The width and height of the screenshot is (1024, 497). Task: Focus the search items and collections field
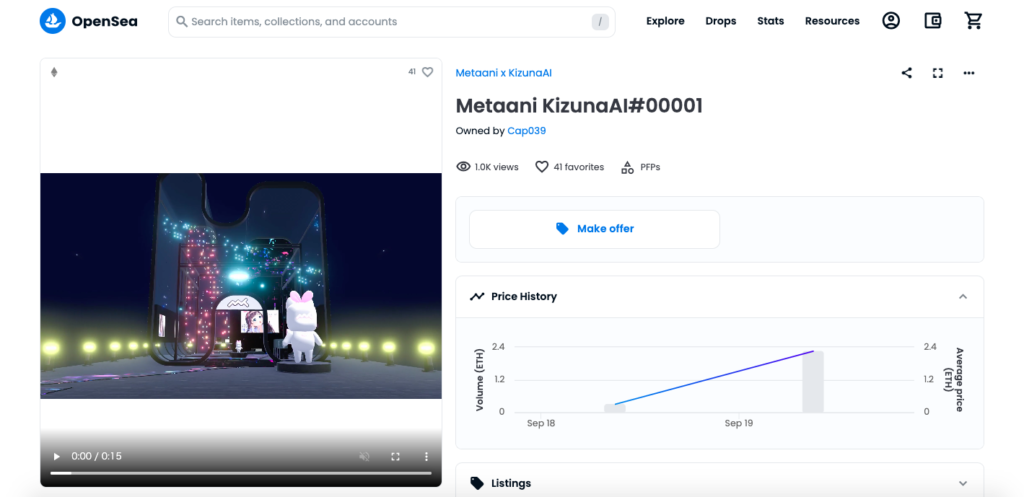click(391, 22)
